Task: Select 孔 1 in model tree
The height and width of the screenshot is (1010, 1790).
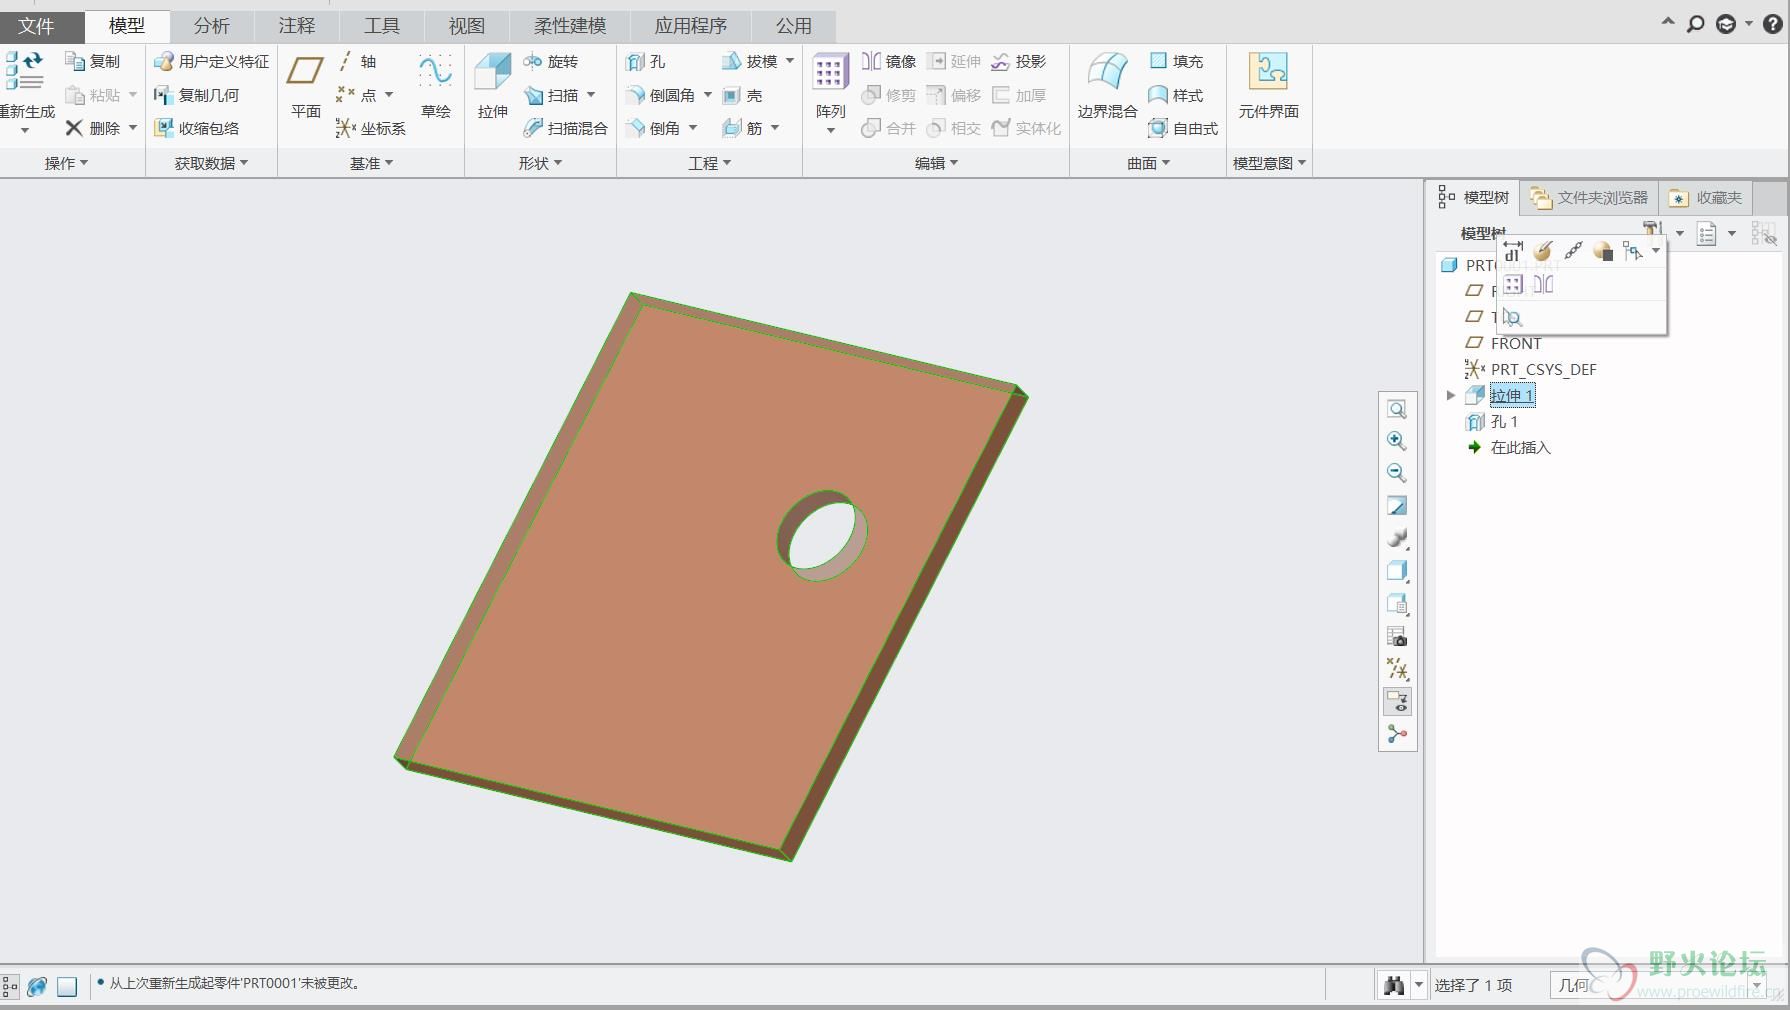Action: (x=1492, y=422)
